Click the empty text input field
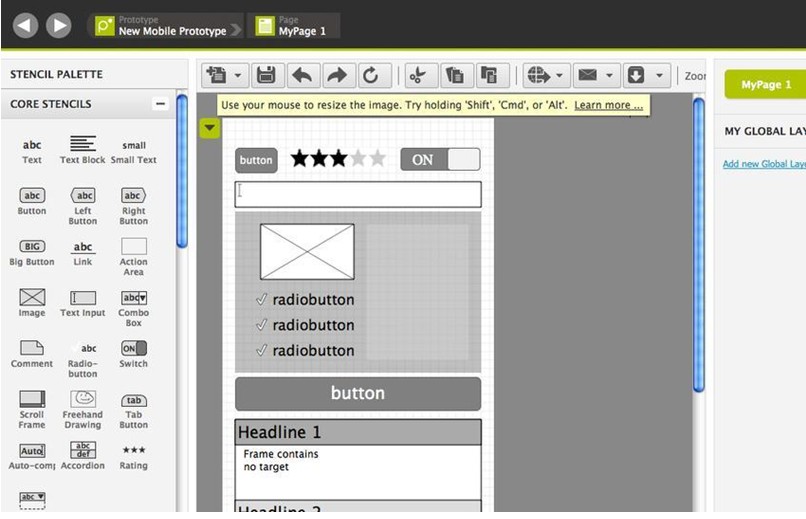 [x=357, y=194]
